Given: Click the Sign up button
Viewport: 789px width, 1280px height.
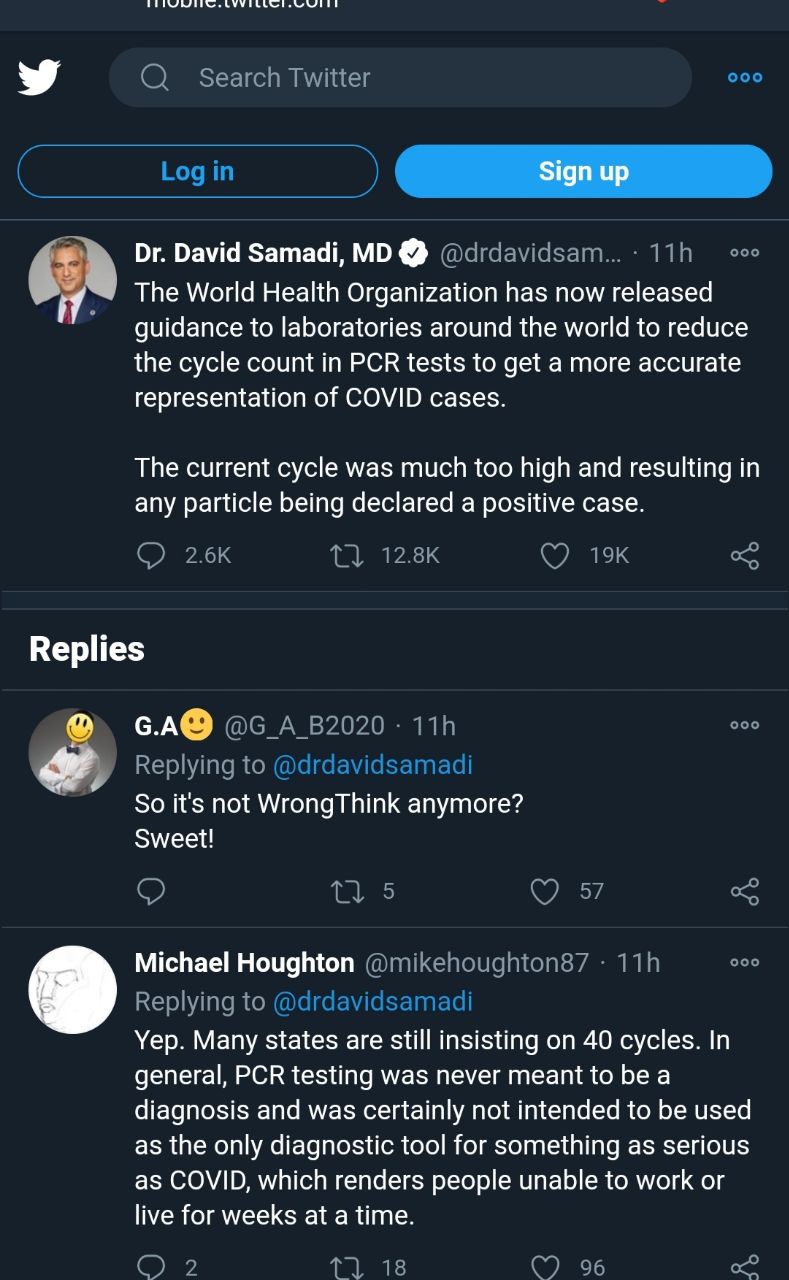Looking at the screenshot, I should (584, 171).
